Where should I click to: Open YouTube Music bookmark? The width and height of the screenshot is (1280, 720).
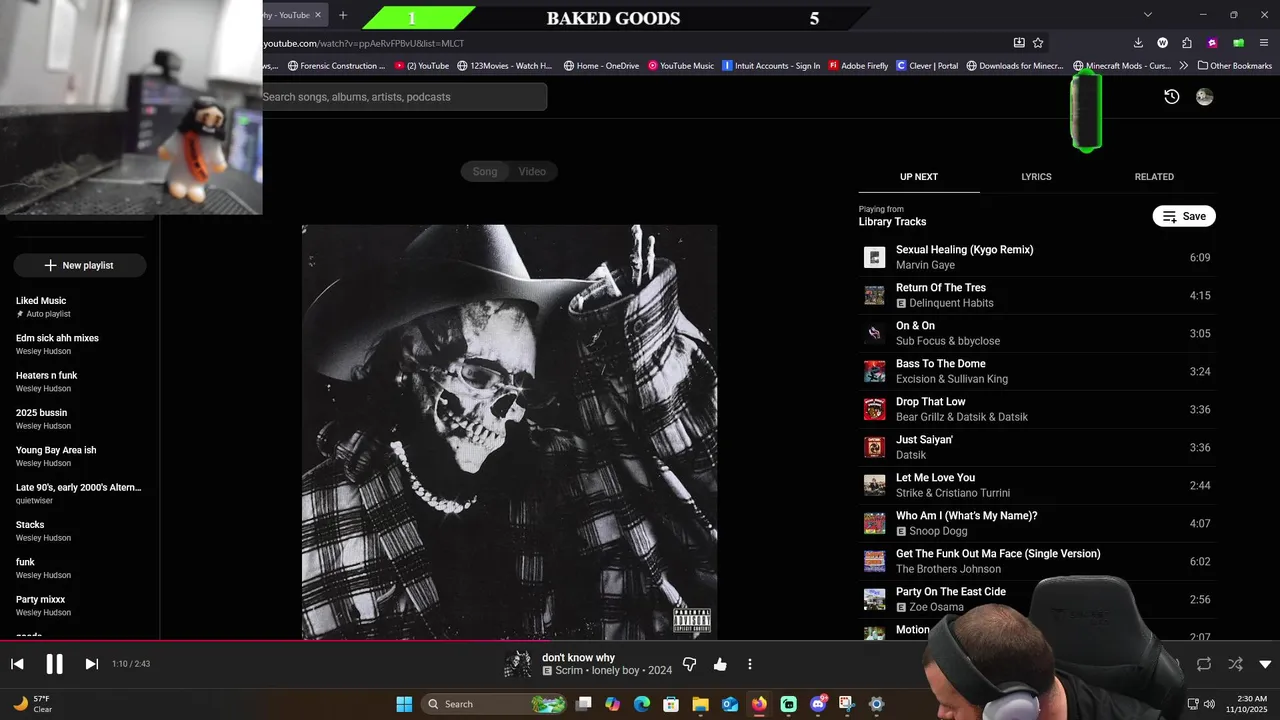(x=681, y=66)
